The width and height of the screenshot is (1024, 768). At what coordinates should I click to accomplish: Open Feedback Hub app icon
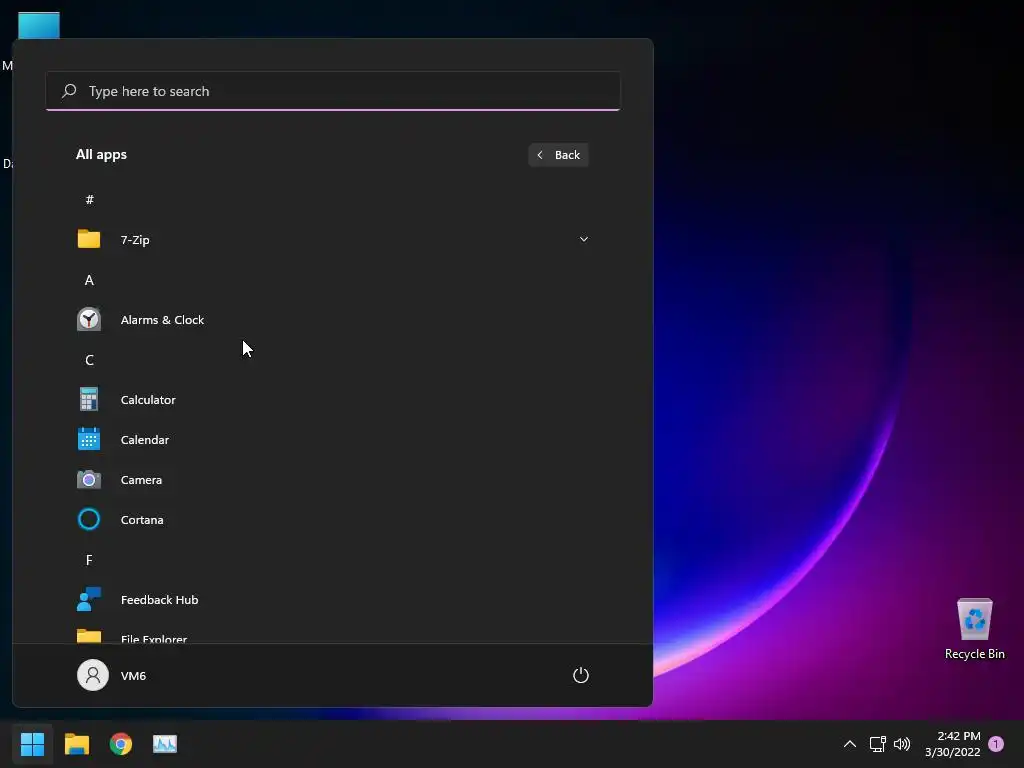click(89, 599)
